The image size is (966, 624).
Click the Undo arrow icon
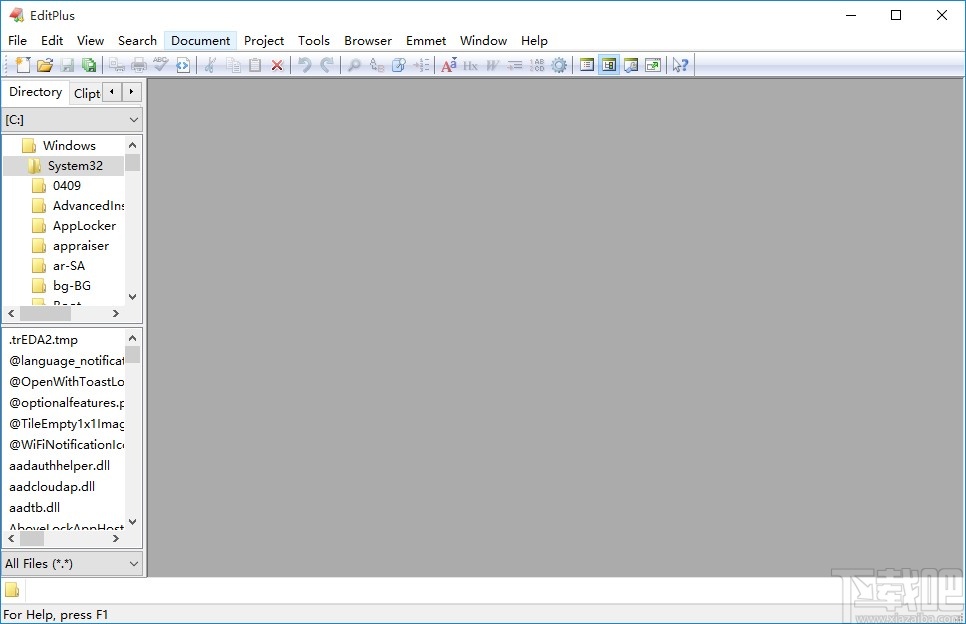(305, 65)
